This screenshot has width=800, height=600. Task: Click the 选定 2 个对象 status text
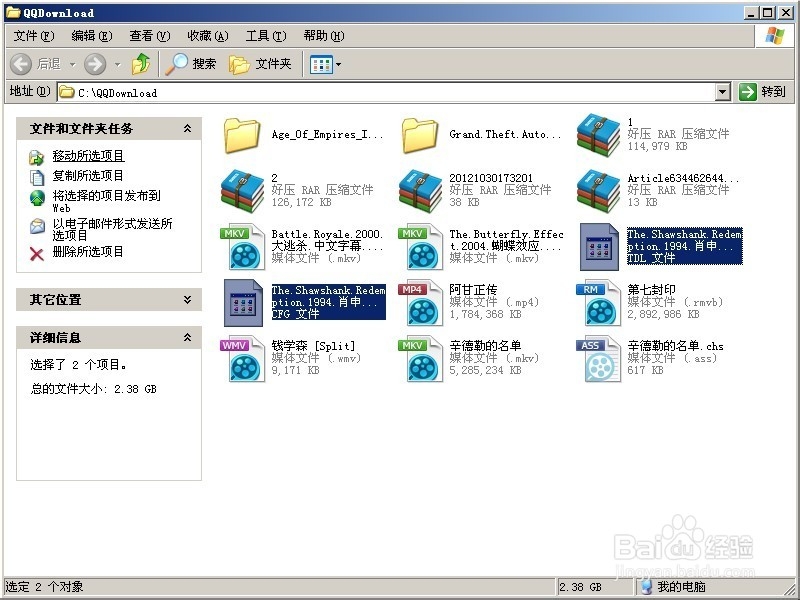click(44, 587)
